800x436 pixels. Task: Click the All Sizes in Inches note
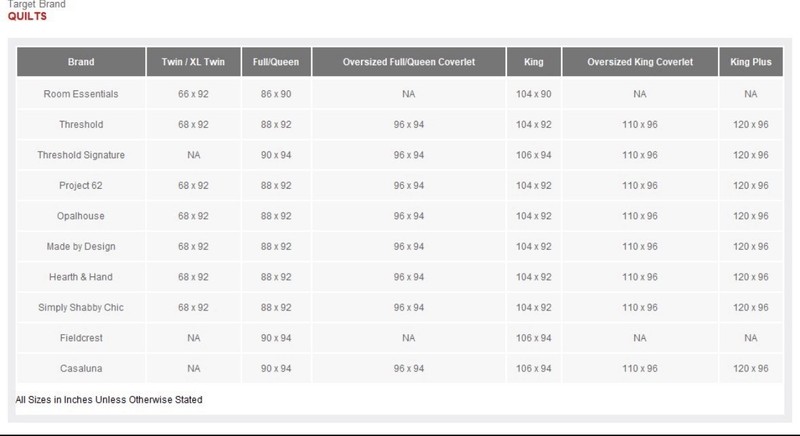(x=109, y=400)
